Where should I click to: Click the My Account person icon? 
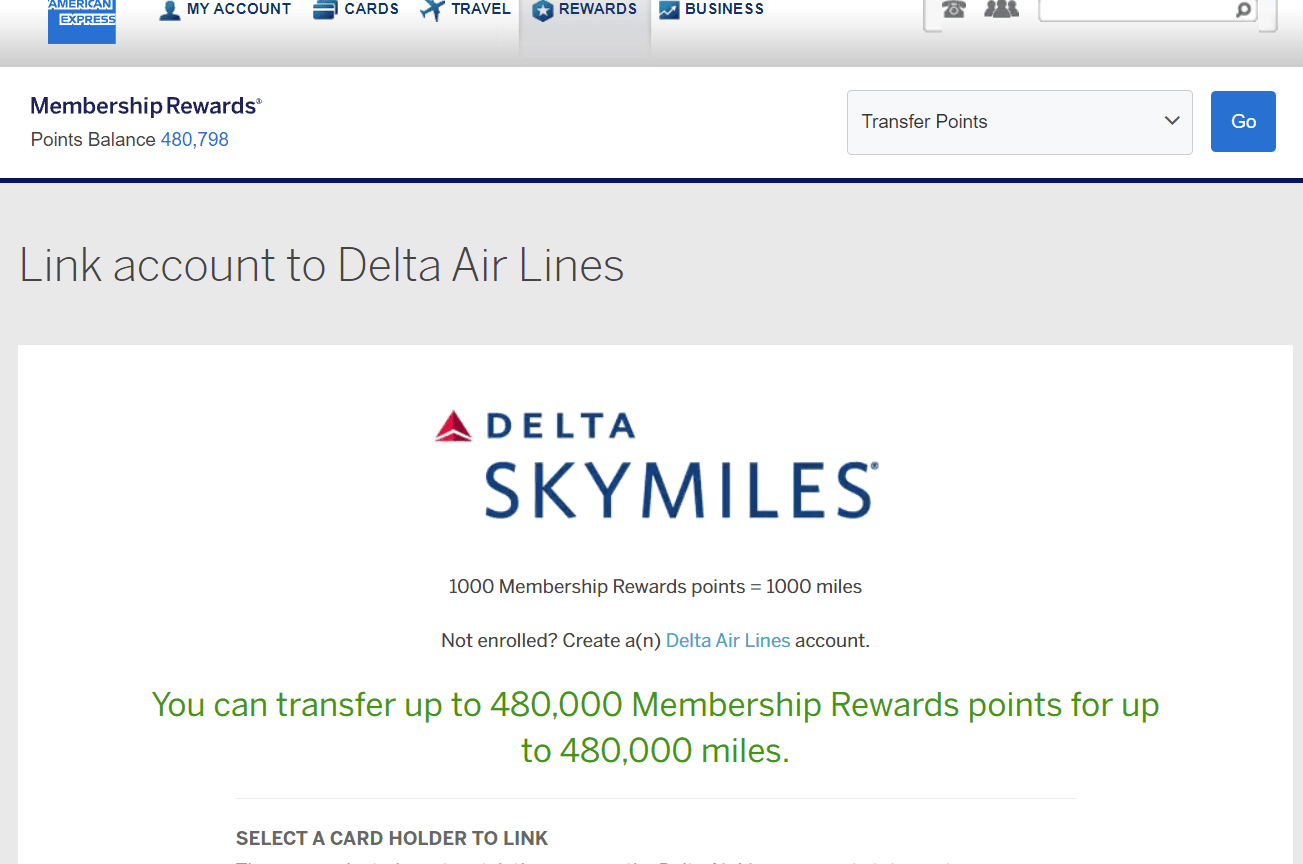170,10
